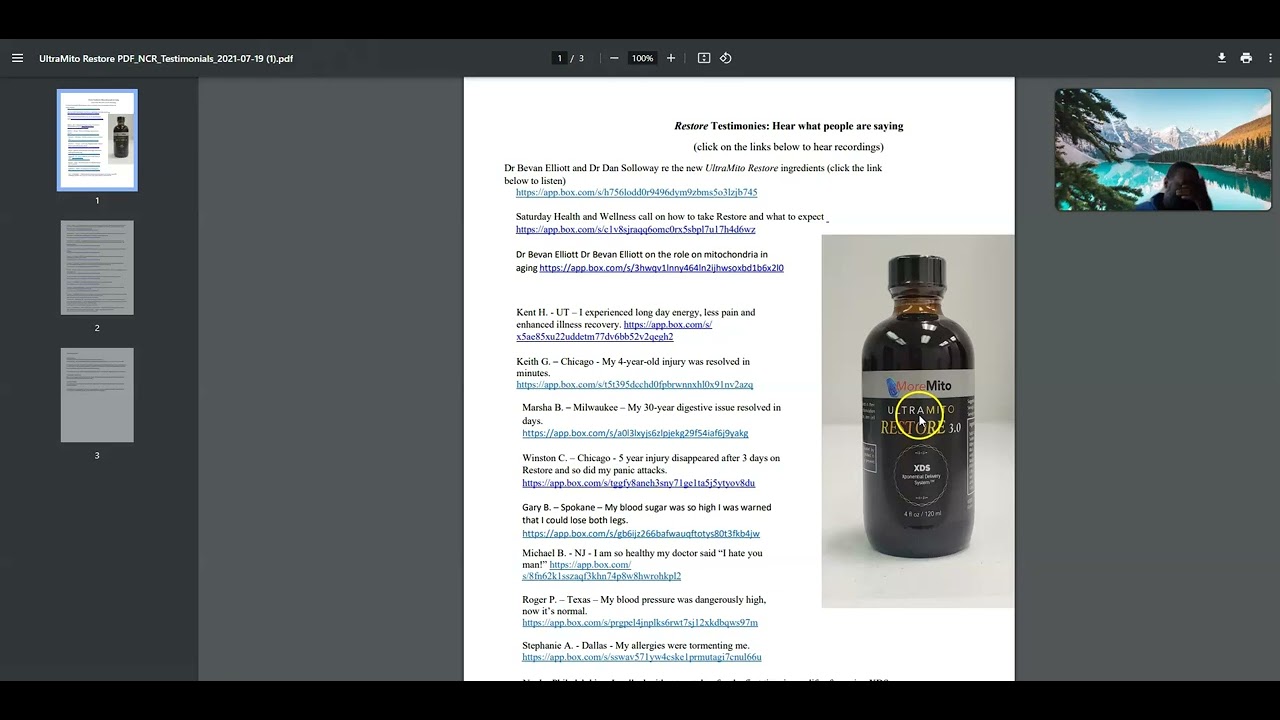Open the UltraMito Restore ingredients box link
1280x720 pixels.
(636, 192)
